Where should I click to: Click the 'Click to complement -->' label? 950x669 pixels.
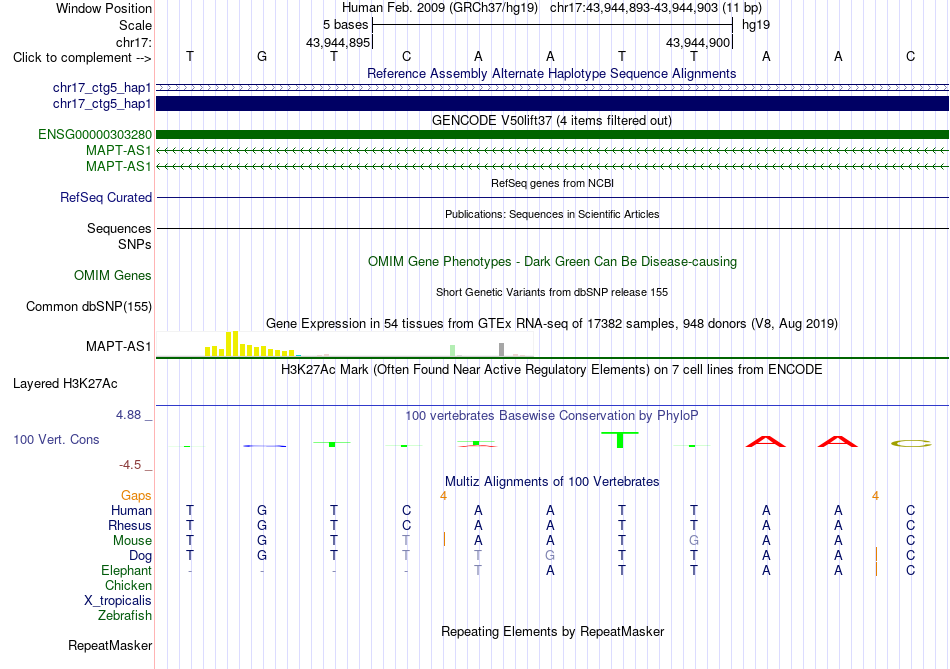82,58
